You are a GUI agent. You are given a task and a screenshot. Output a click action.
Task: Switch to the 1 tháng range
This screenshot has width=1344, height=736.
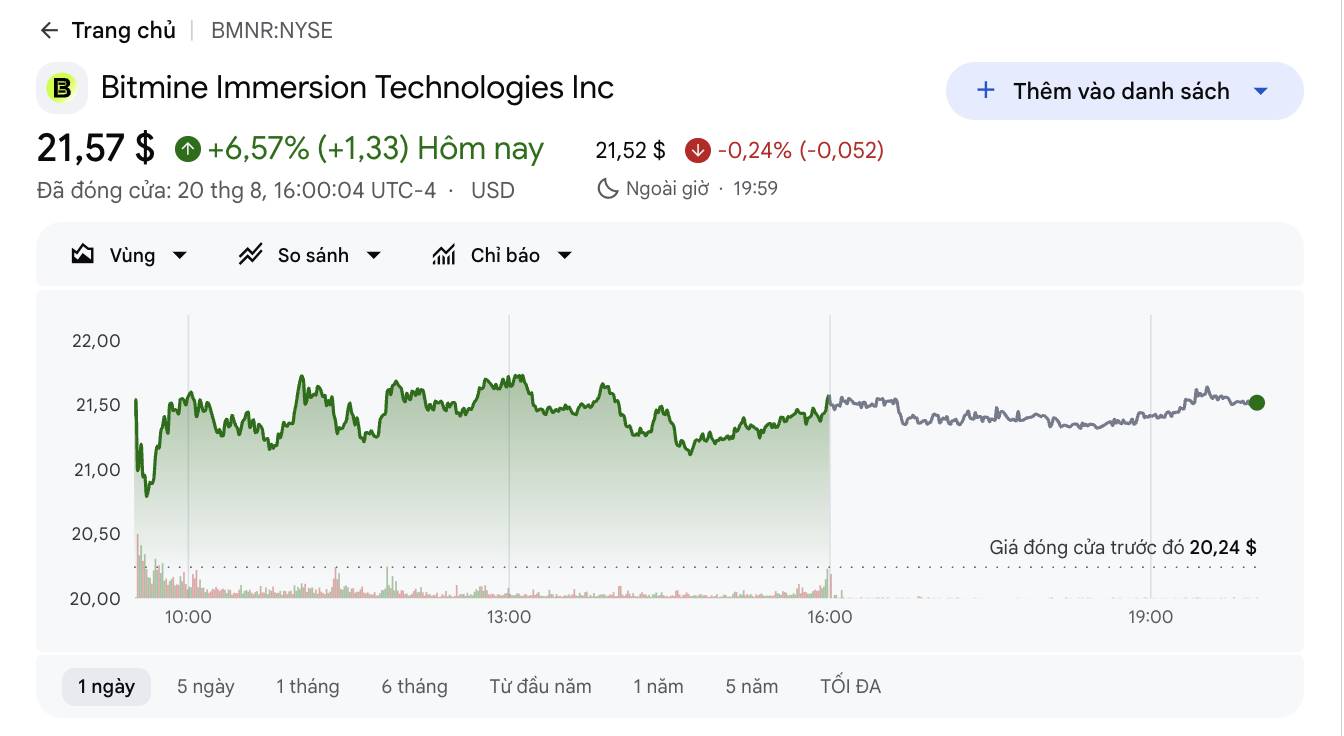(308, 686)
